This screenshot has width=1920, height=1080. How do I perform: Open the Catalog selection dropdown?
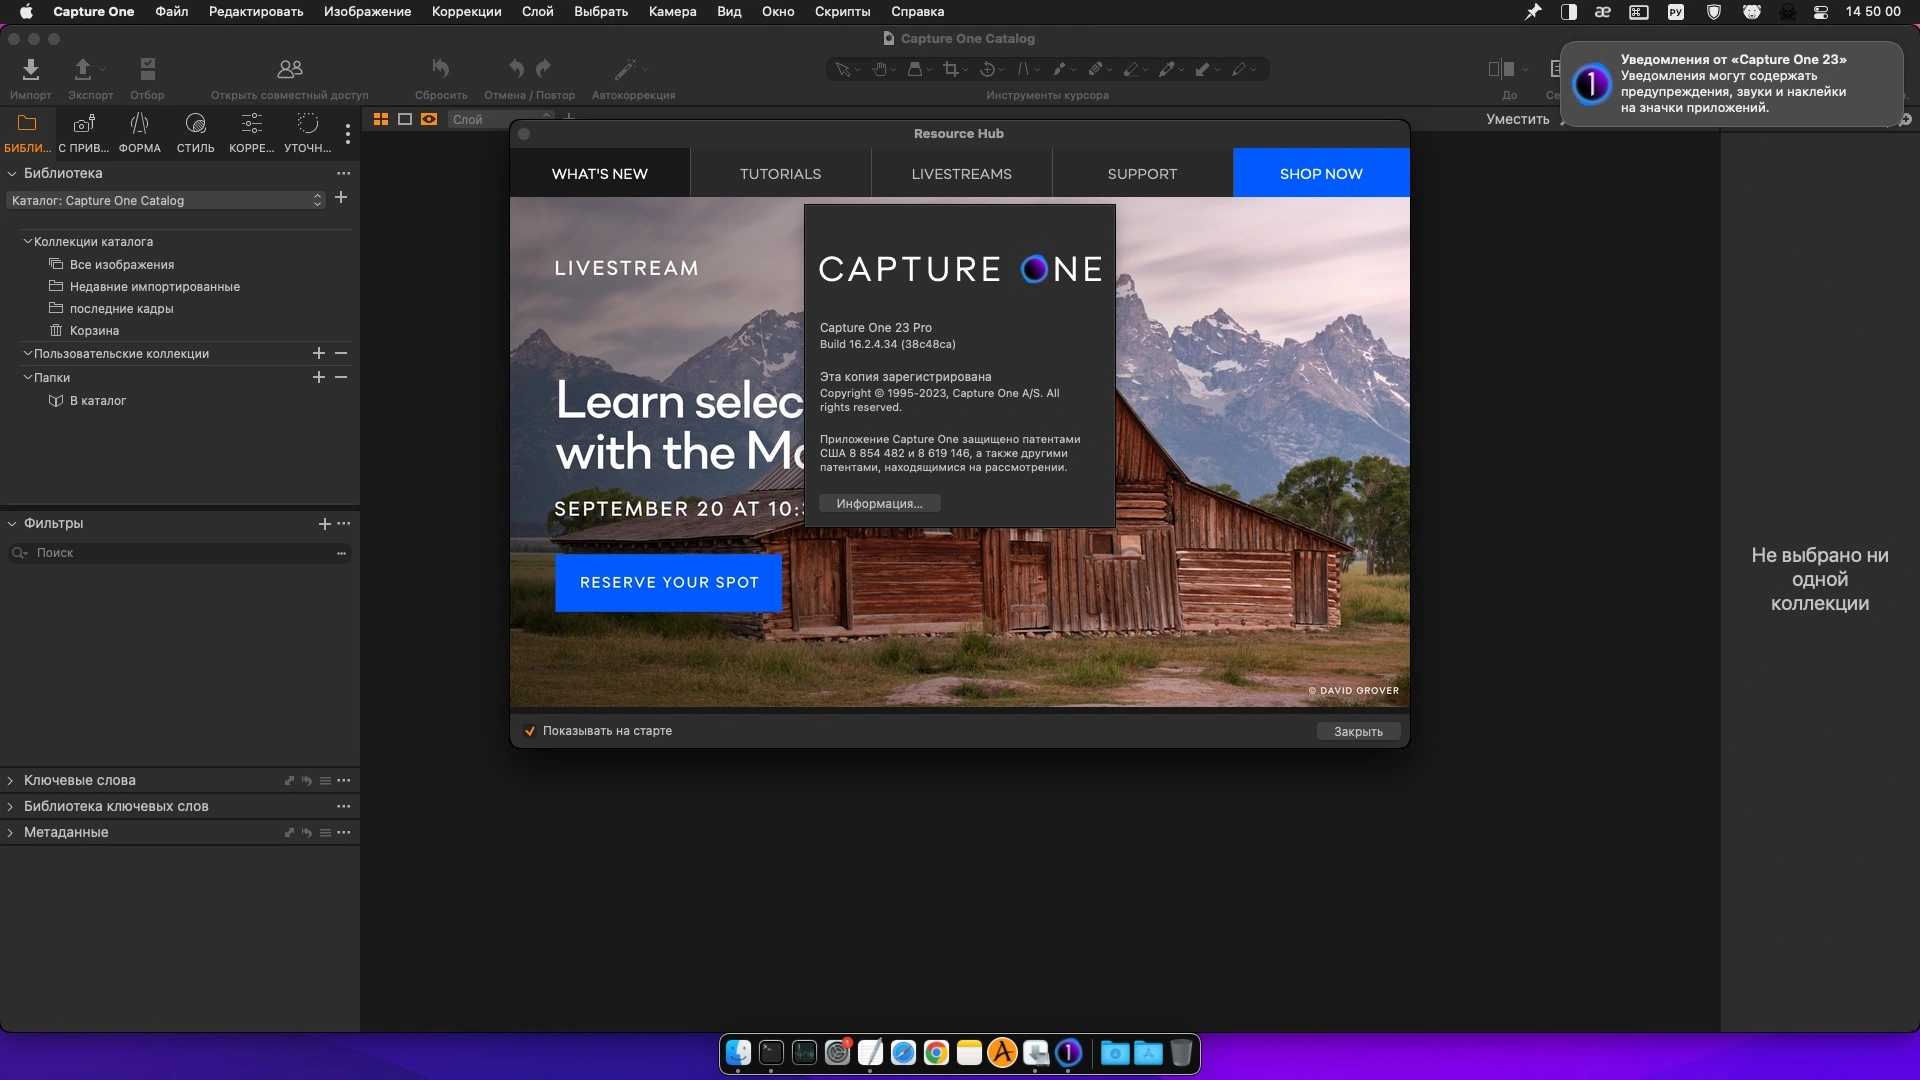[x=166, y=201]
